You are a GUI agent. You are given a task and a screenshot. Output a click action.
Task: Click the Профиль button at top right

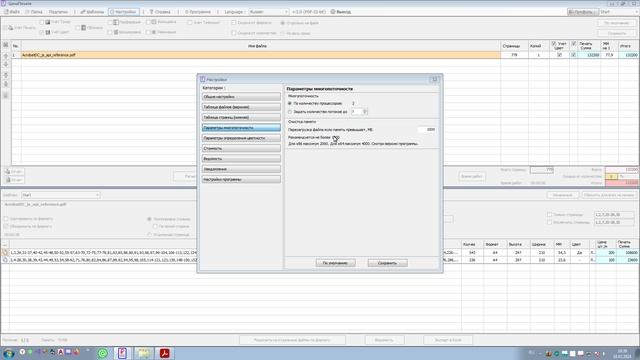coord(582,12)
